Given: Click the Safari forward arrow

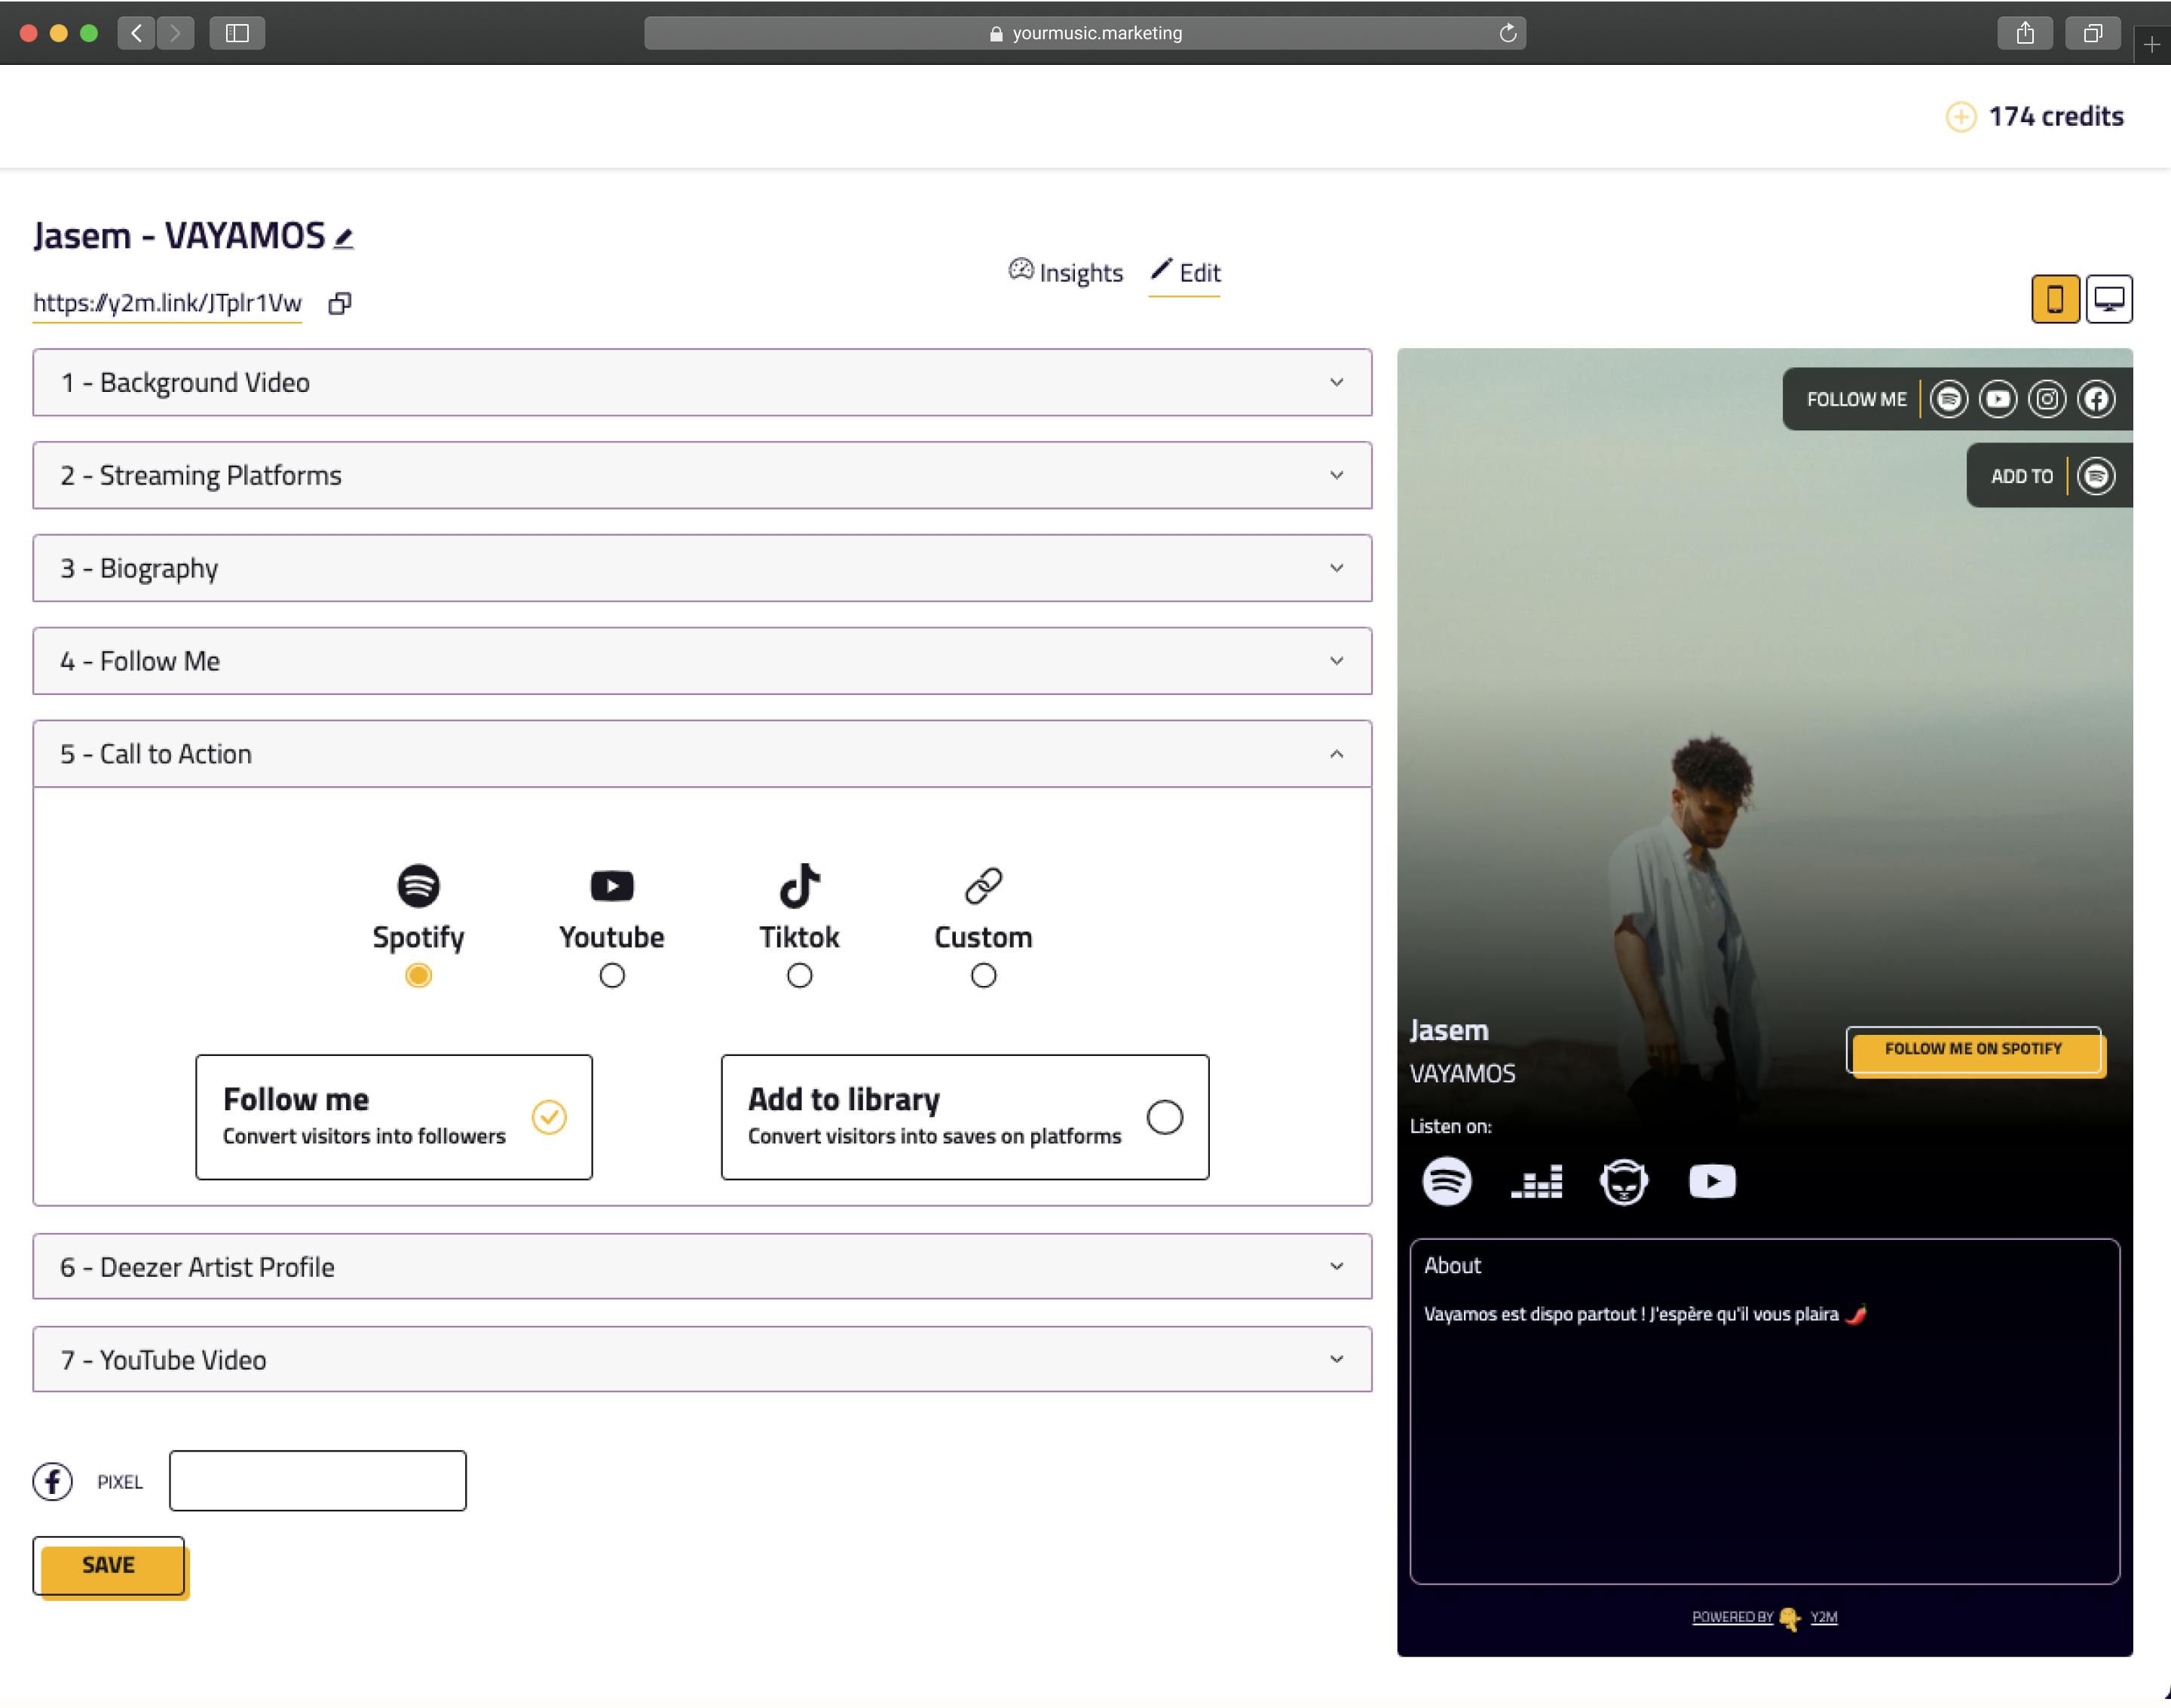Looking at the screenshot, I should click(x=175, y=33).
